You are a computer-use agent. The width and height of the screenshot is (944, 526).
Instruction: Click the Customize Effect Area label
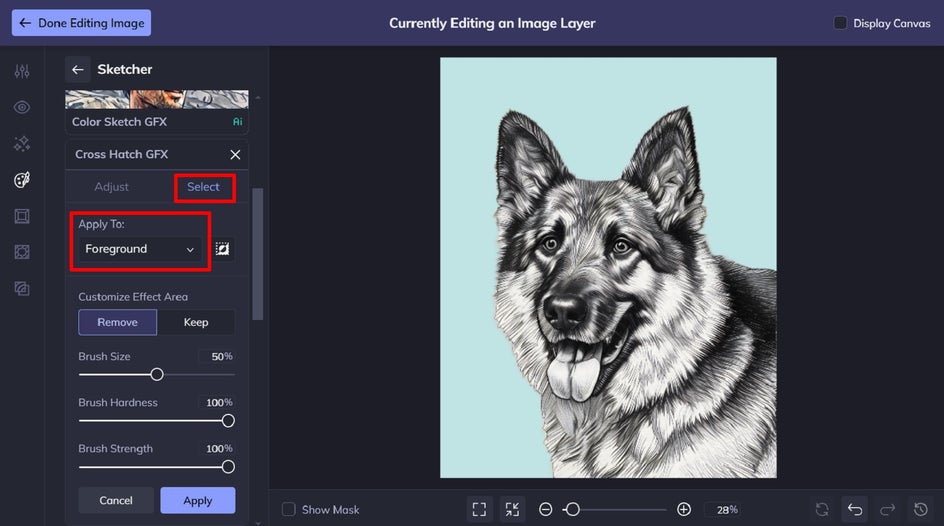(133, 297)
